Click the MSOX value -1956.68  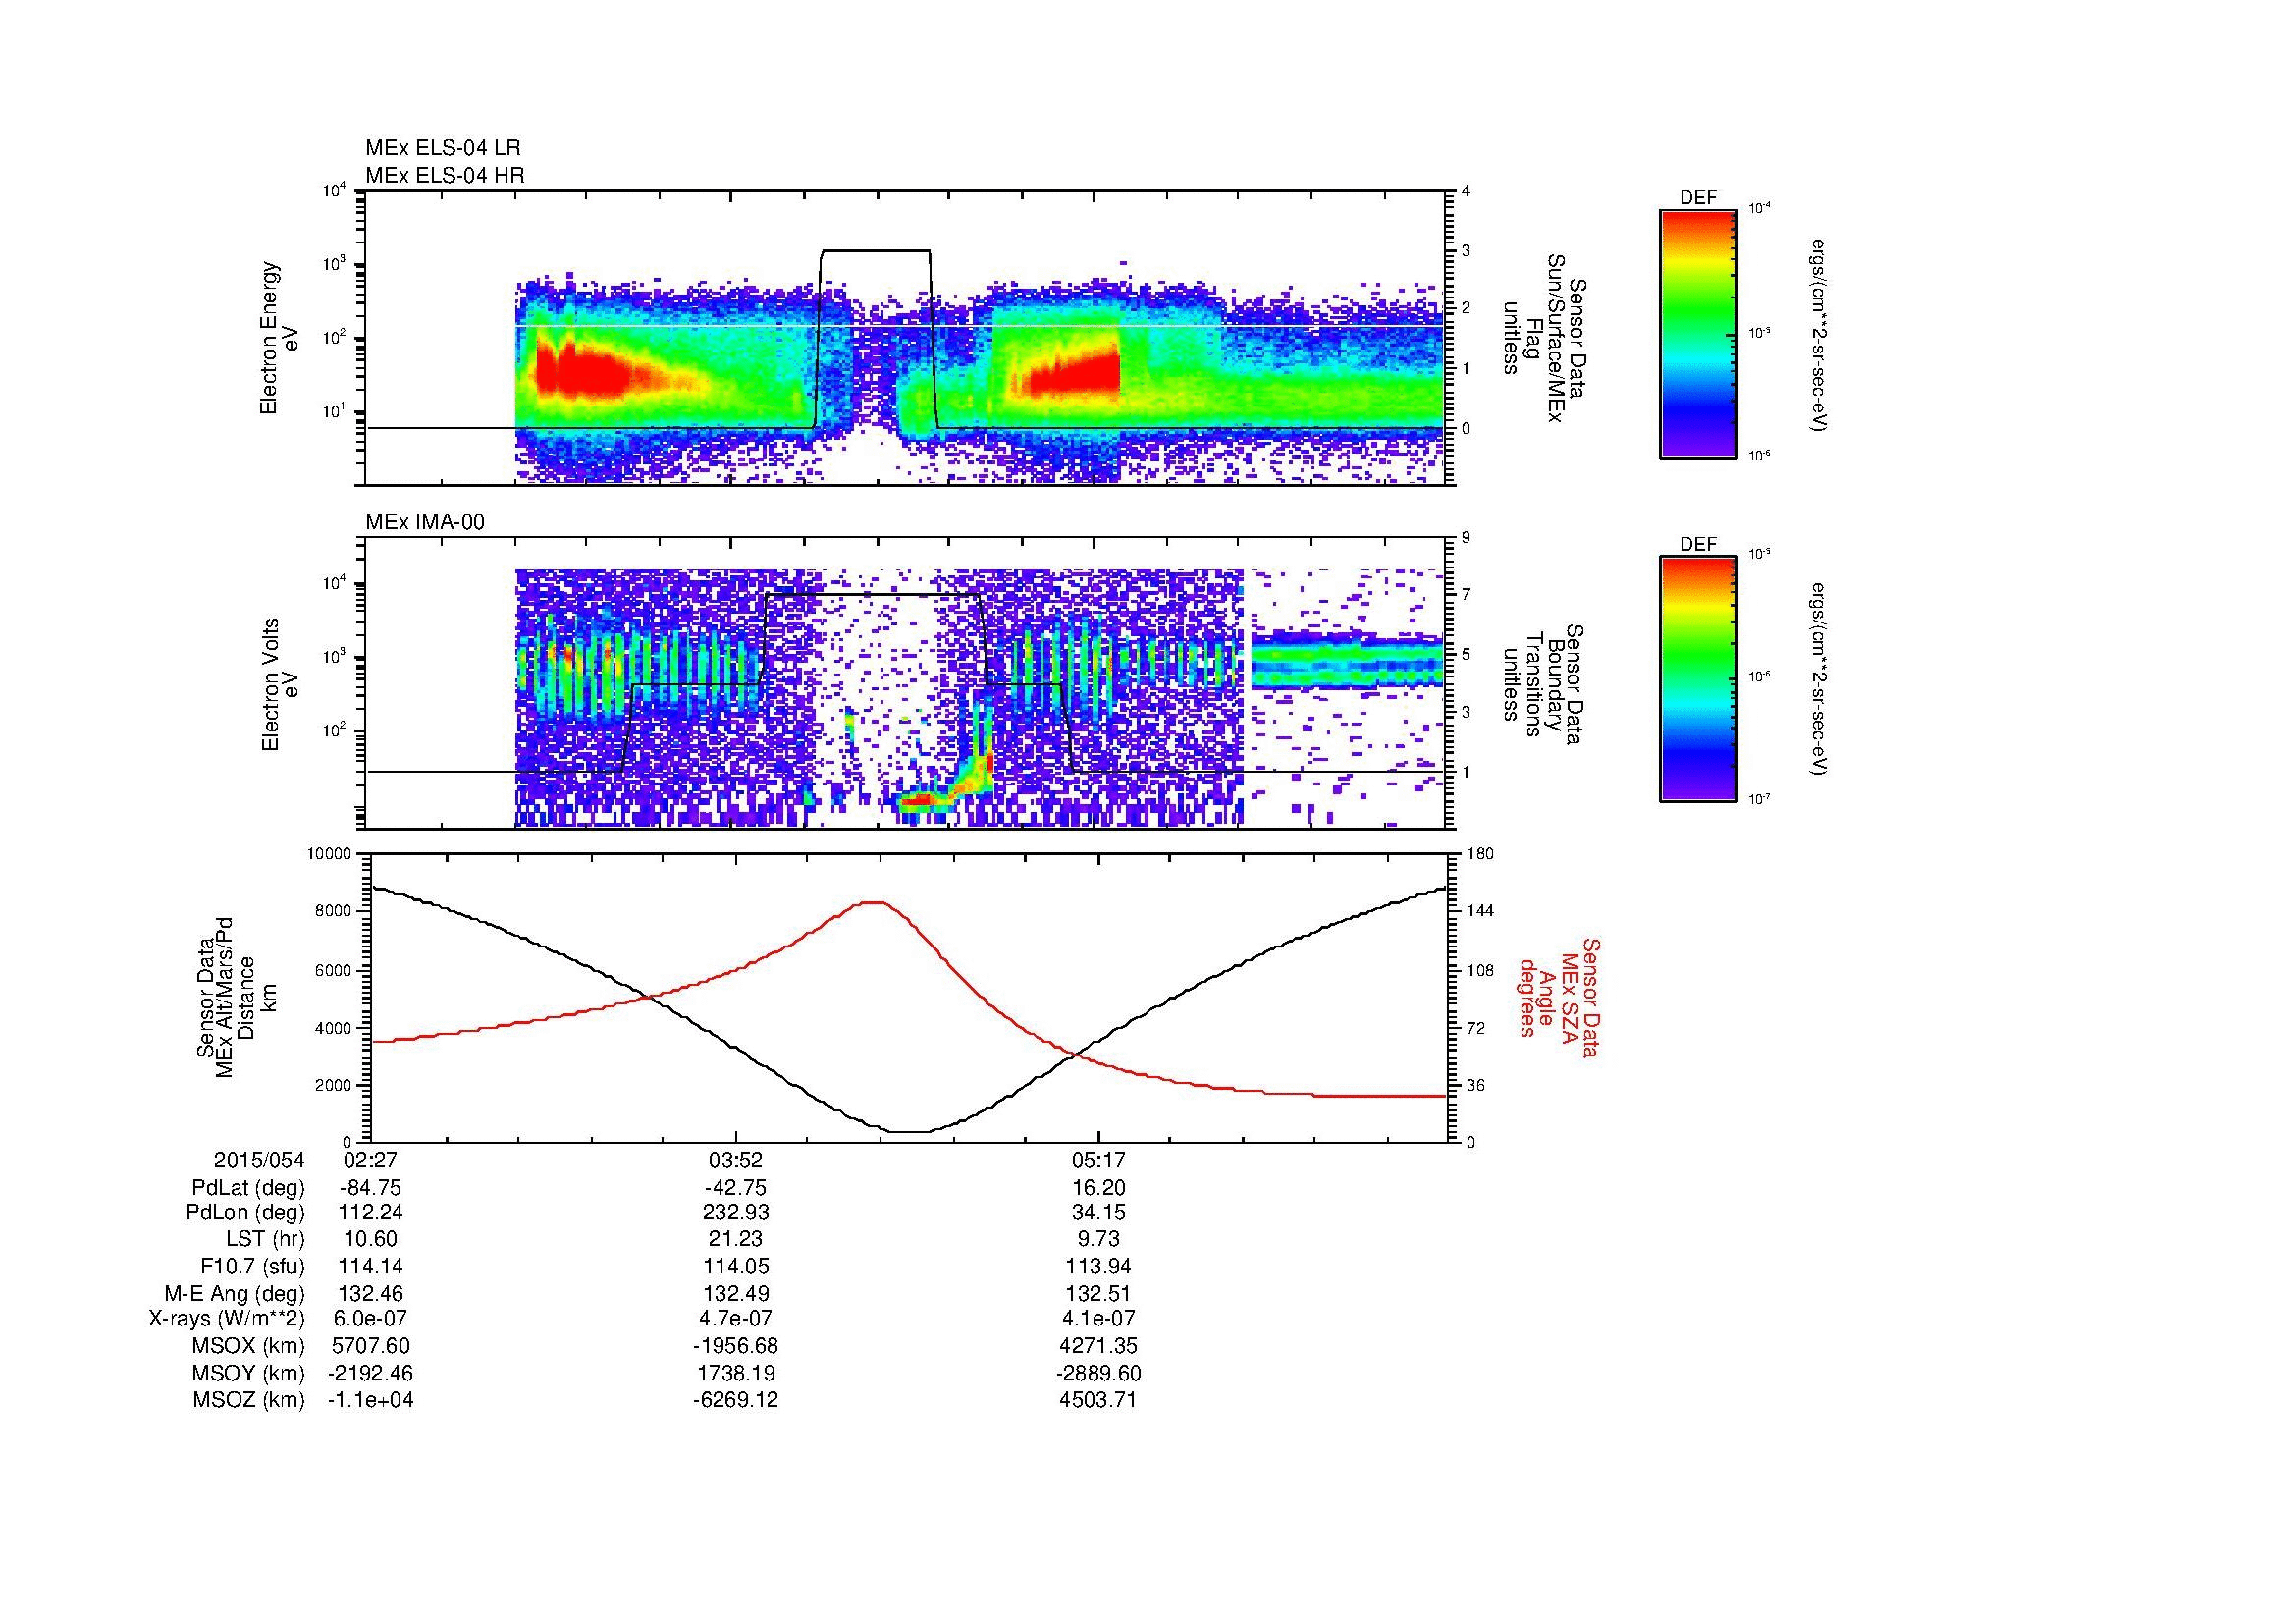coord(736,1346)
